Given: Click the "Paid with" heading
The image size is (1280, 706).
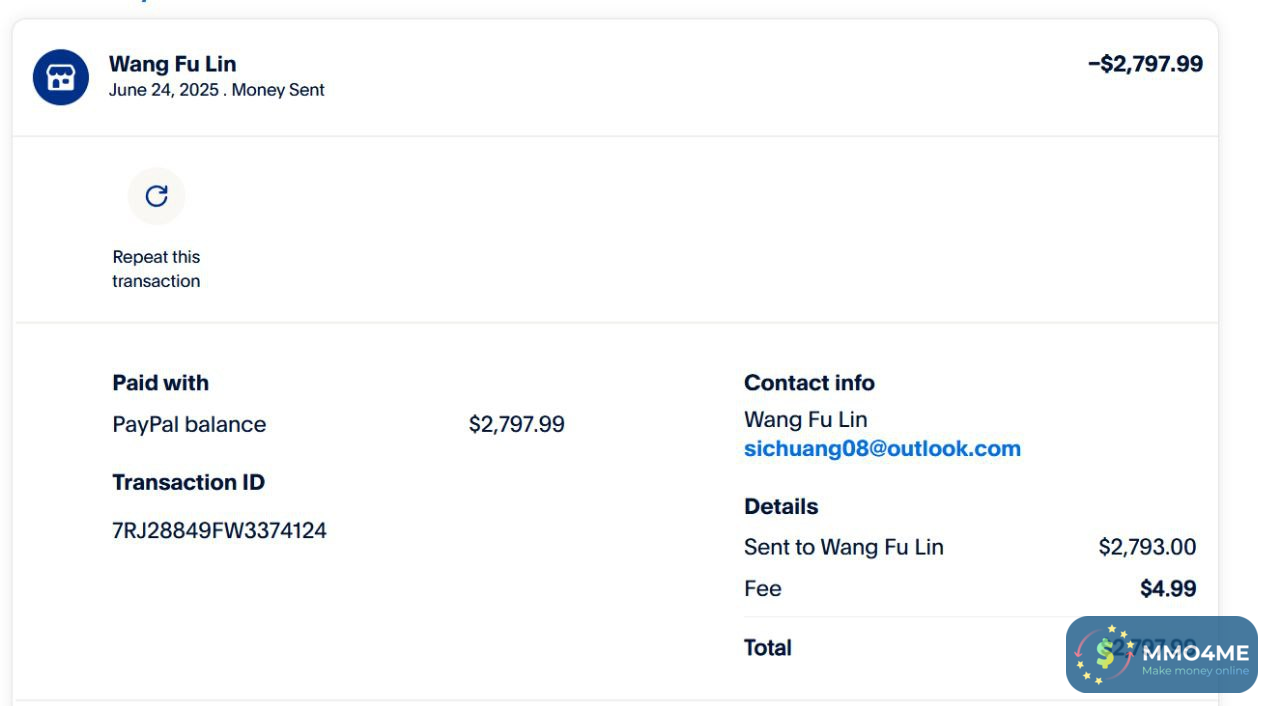Looking at the screenshot, I should (160, 383).
